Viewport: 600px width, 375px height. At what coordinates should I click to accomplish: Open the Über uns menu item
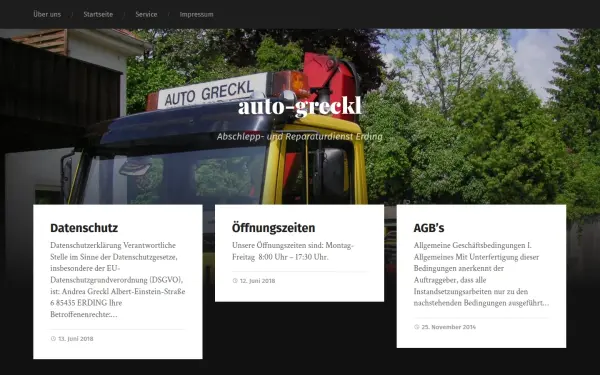click(47, 14)
